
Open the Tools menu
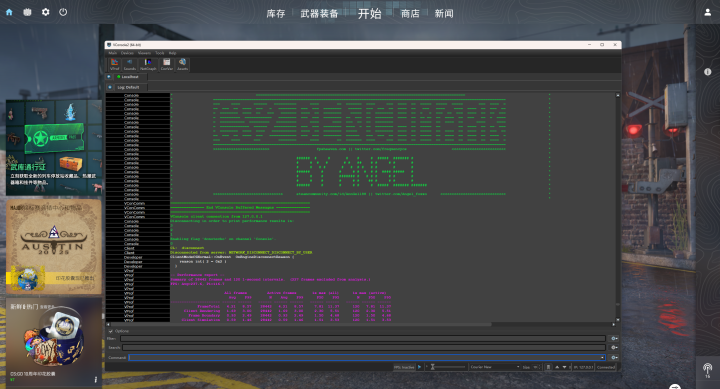tap(159, 53)
